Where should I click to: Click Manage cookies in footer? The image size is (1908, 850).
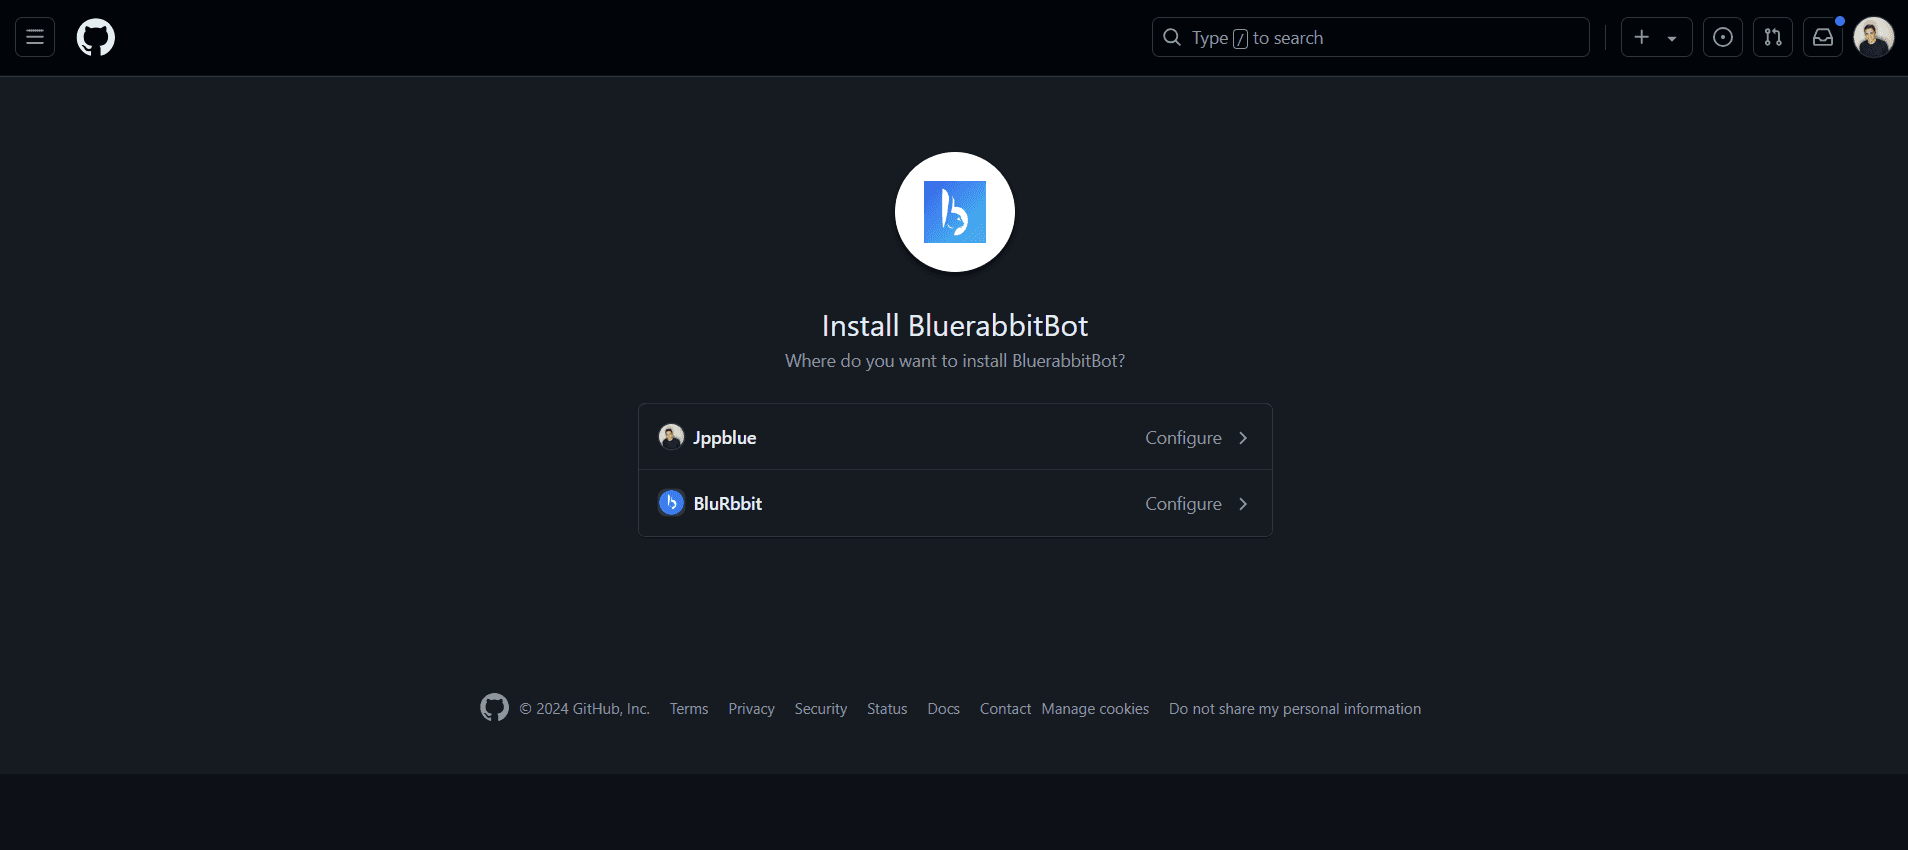tap(1095, 709)
